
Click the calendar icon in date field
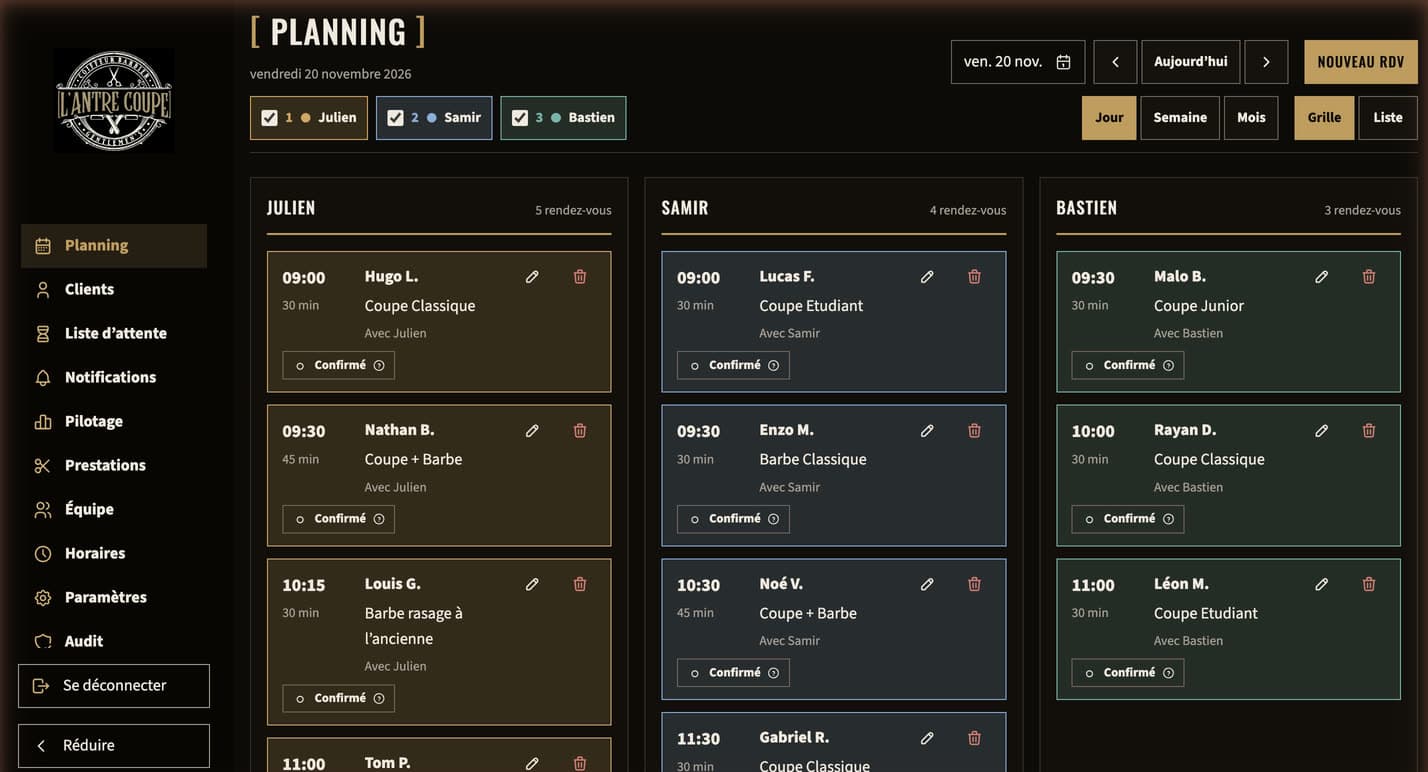pyautogui.click(x=1063, y=62)
